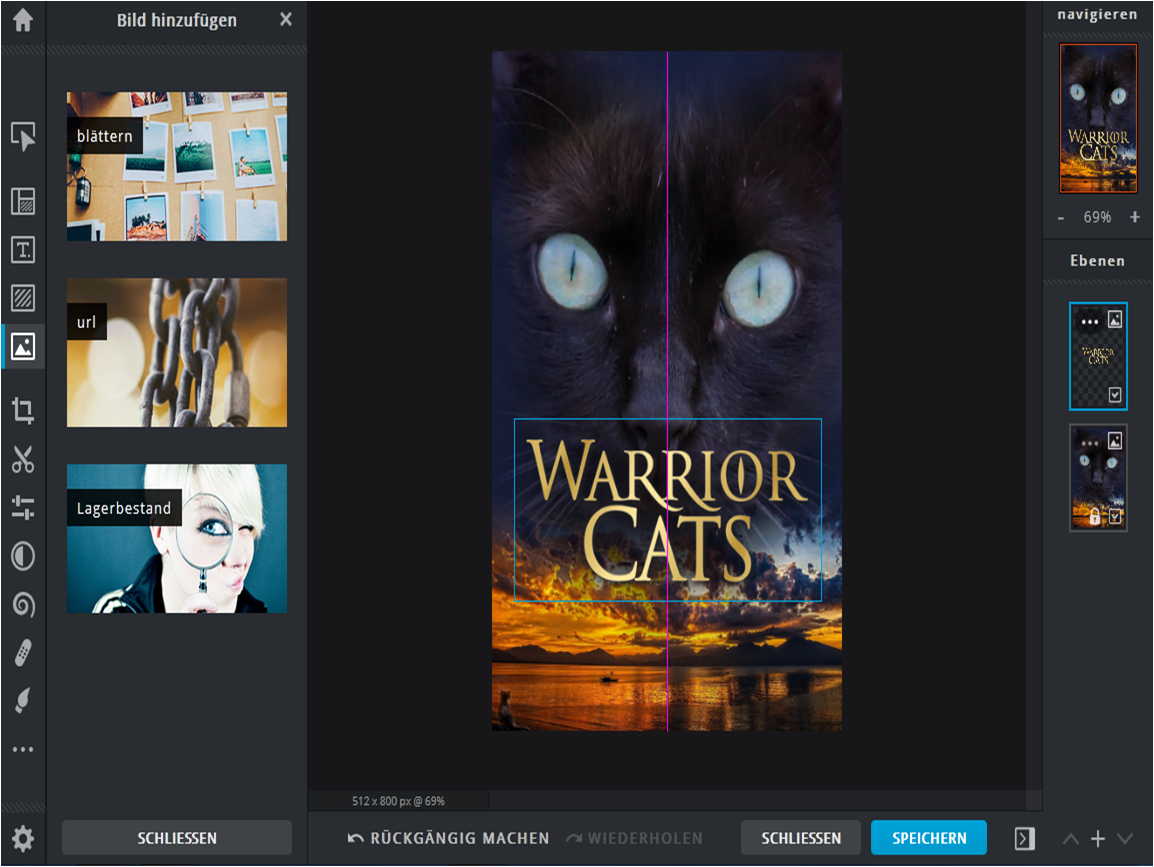
Task: Click the Warrior Cats title on the canvas
Action: click(x=668, y=510)
